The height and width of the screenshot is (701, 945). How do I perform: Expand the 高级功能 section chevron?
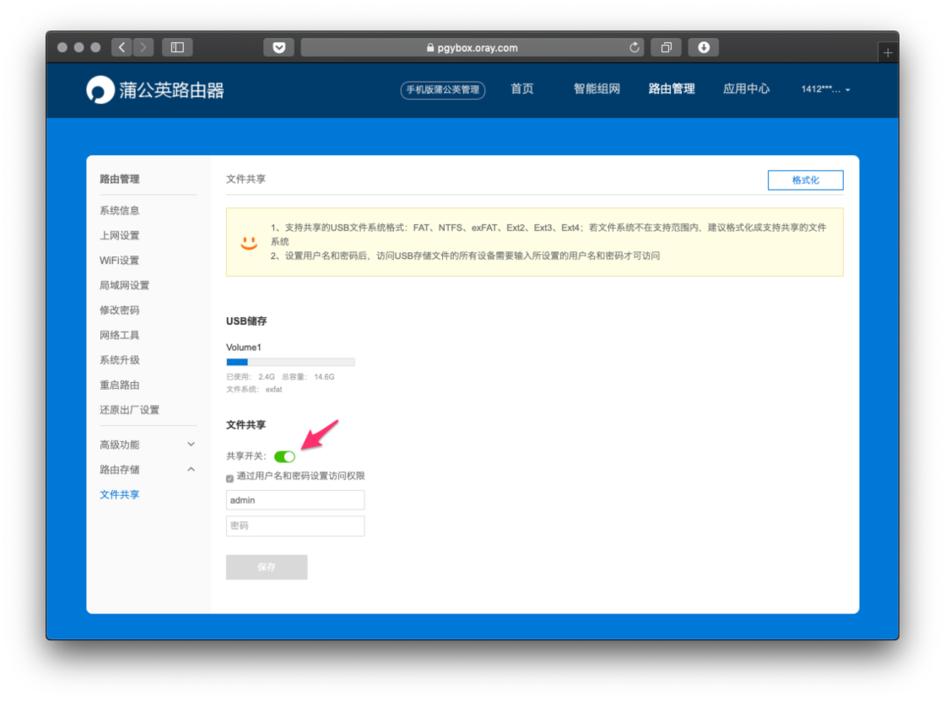tap(190, 444)
